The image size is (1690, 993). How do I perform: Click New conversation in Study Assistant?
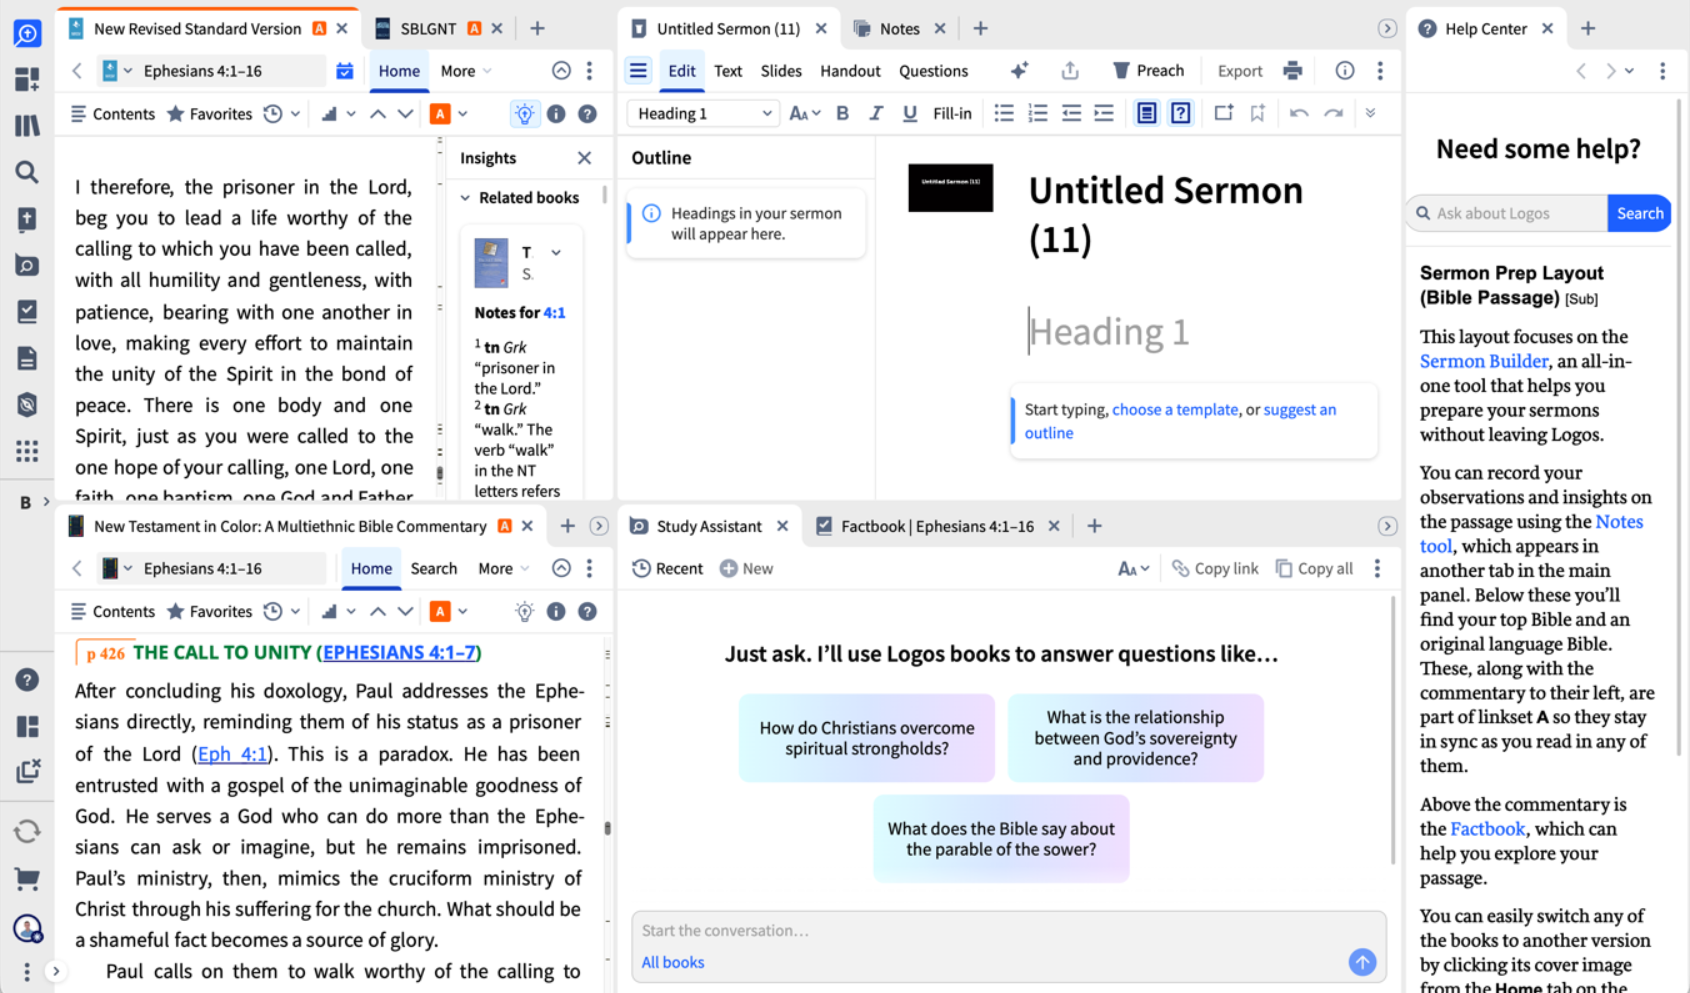click(x=746, y=568)
